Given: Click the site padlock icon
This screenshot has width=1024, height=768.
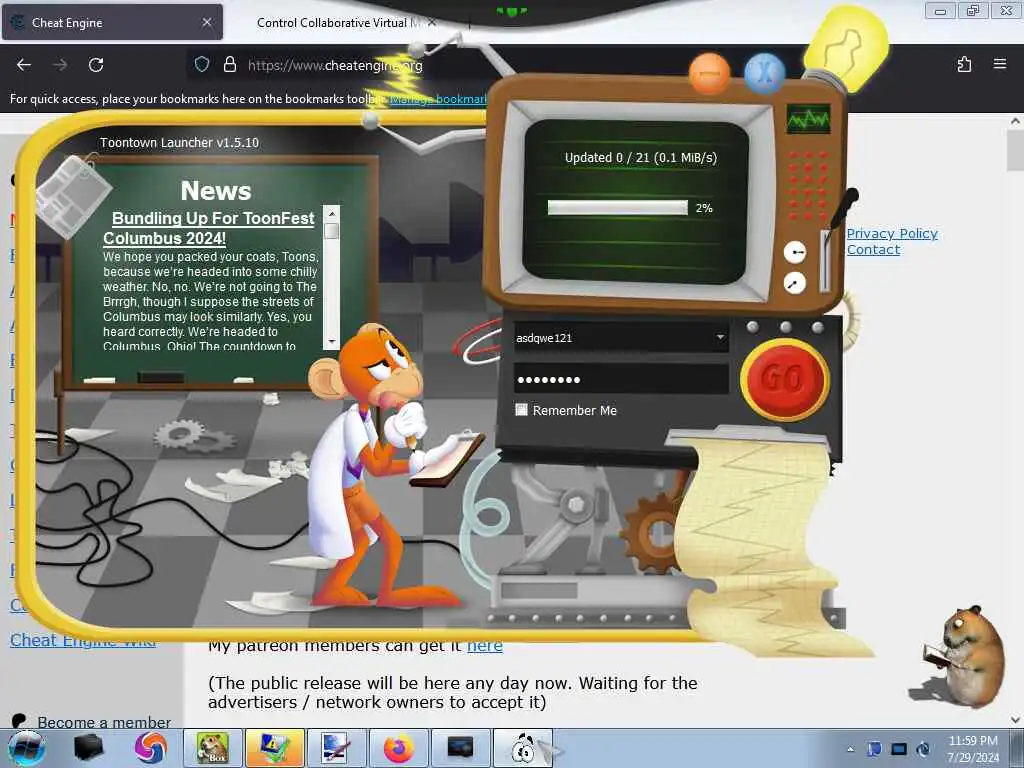Looking at the screenshot, I should click(229, 64).
